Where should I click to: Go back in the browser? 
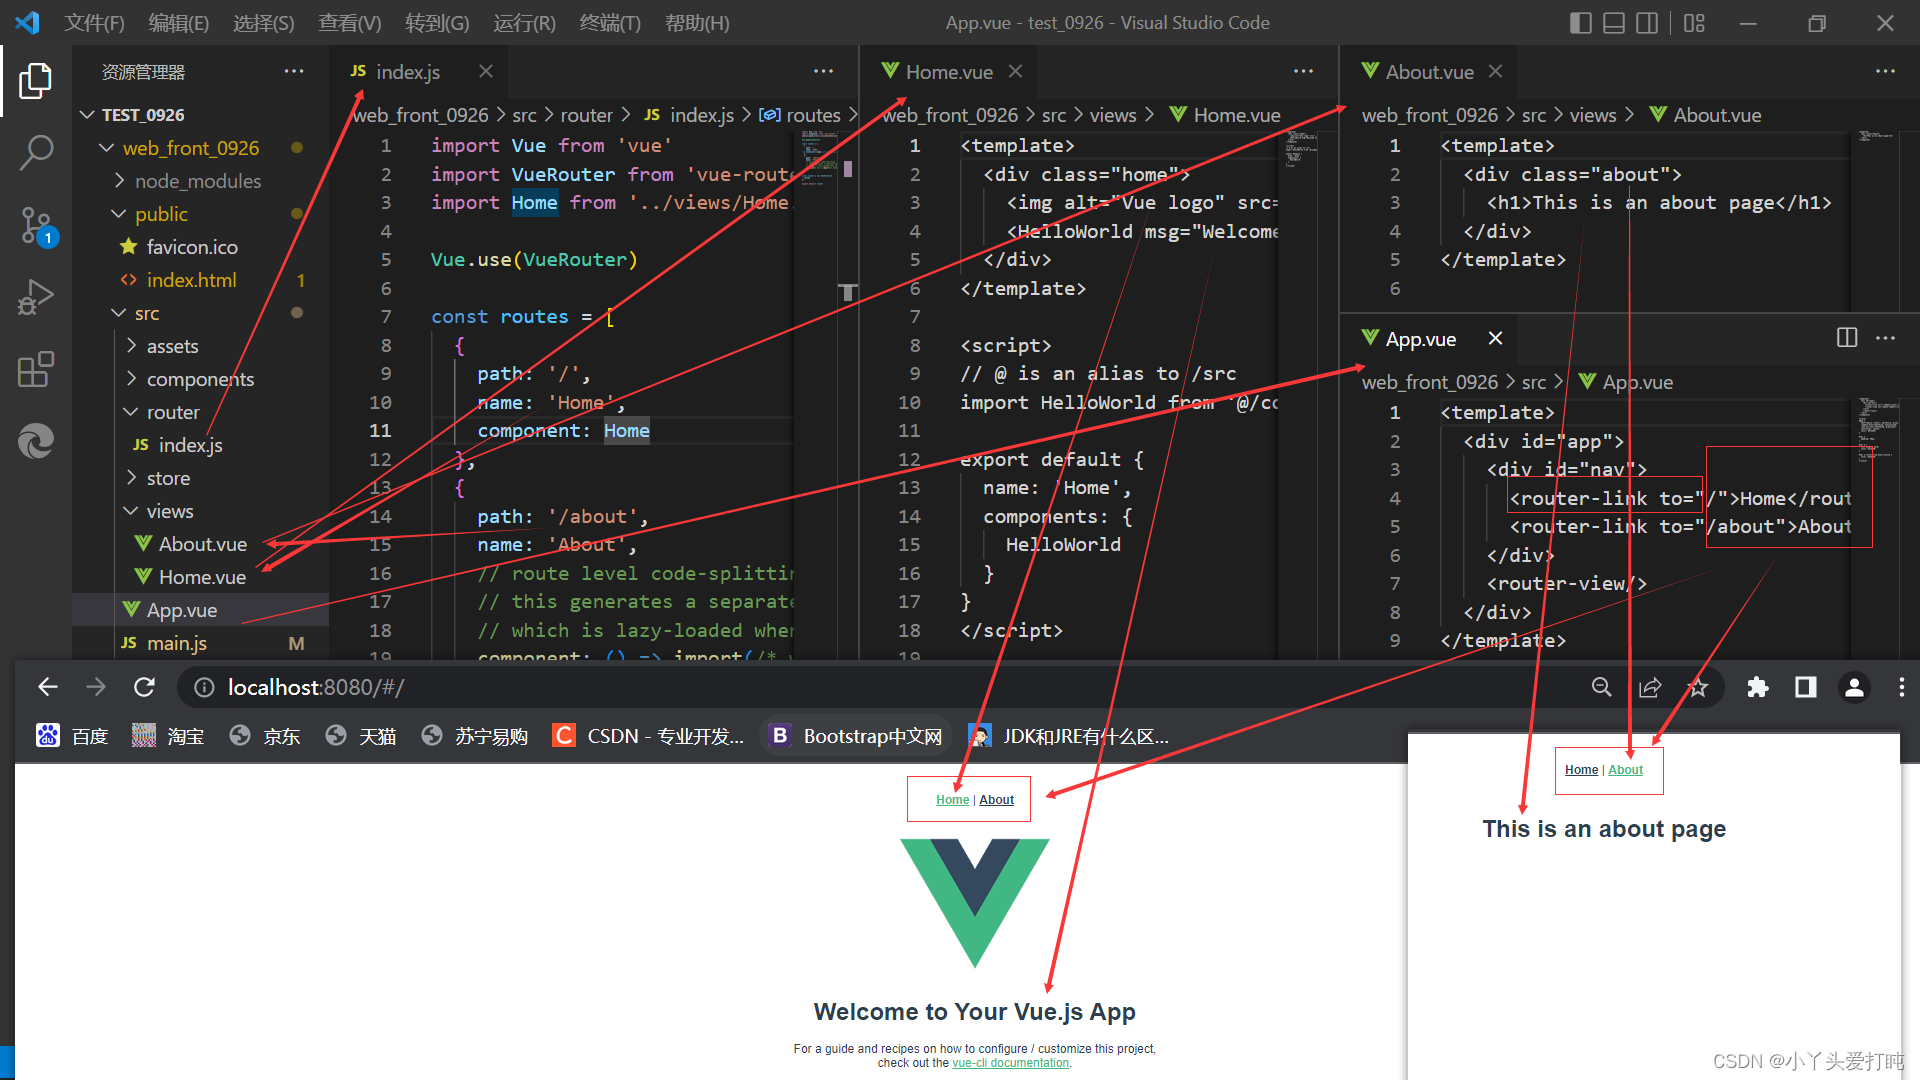47,687
